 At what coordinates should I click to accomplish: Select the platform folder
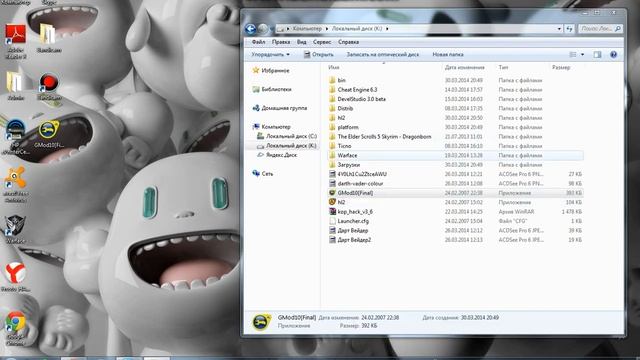pyautogui.click(x=347, y=127)
